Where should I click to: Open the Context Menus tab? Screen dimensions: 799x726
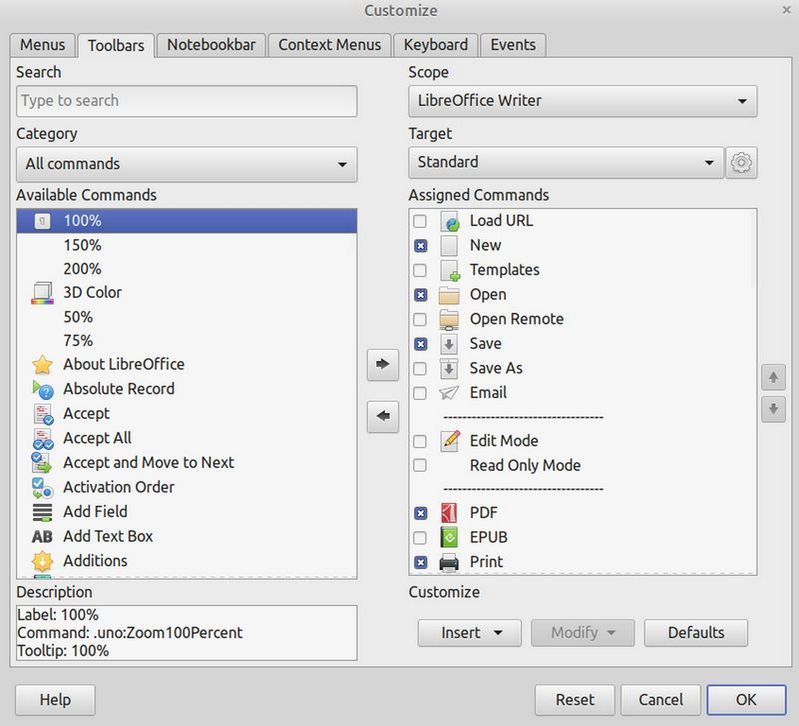pos(329,45)
